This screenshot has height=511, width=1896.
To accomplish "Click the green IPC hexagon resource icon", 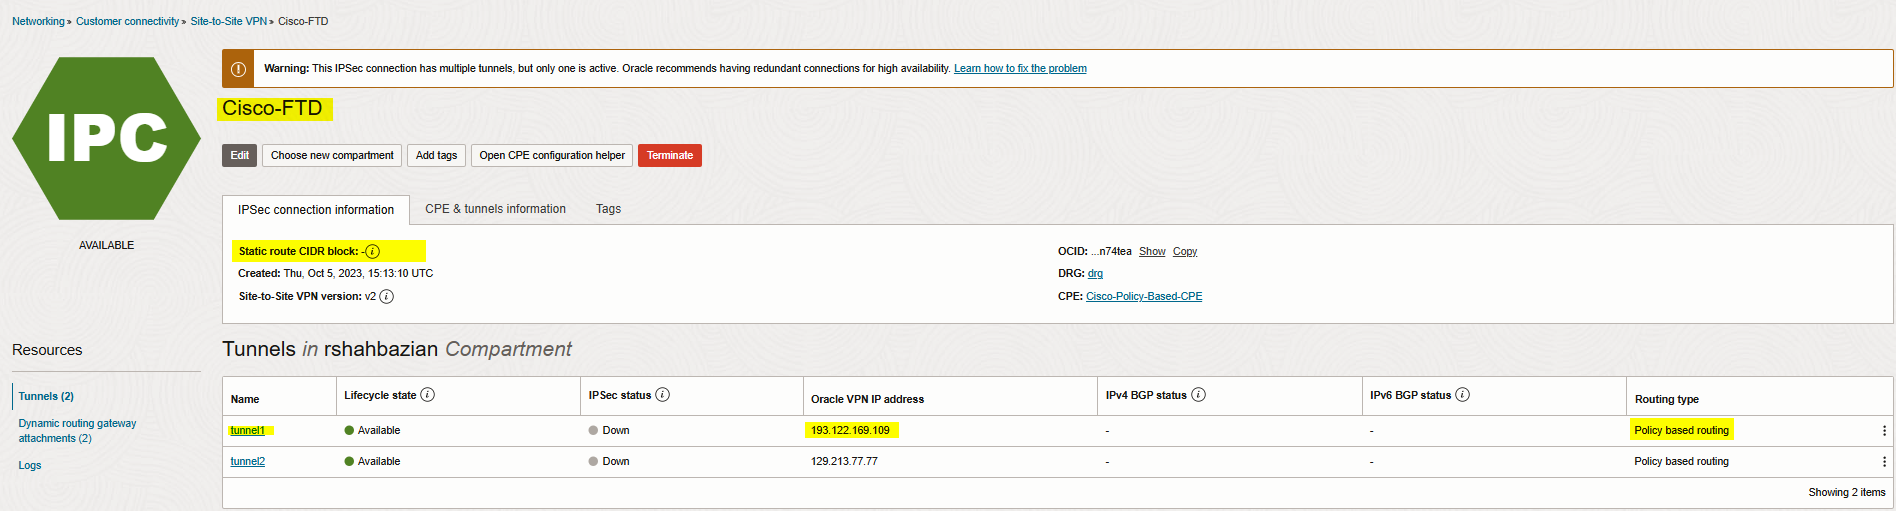I will (106, 138).
